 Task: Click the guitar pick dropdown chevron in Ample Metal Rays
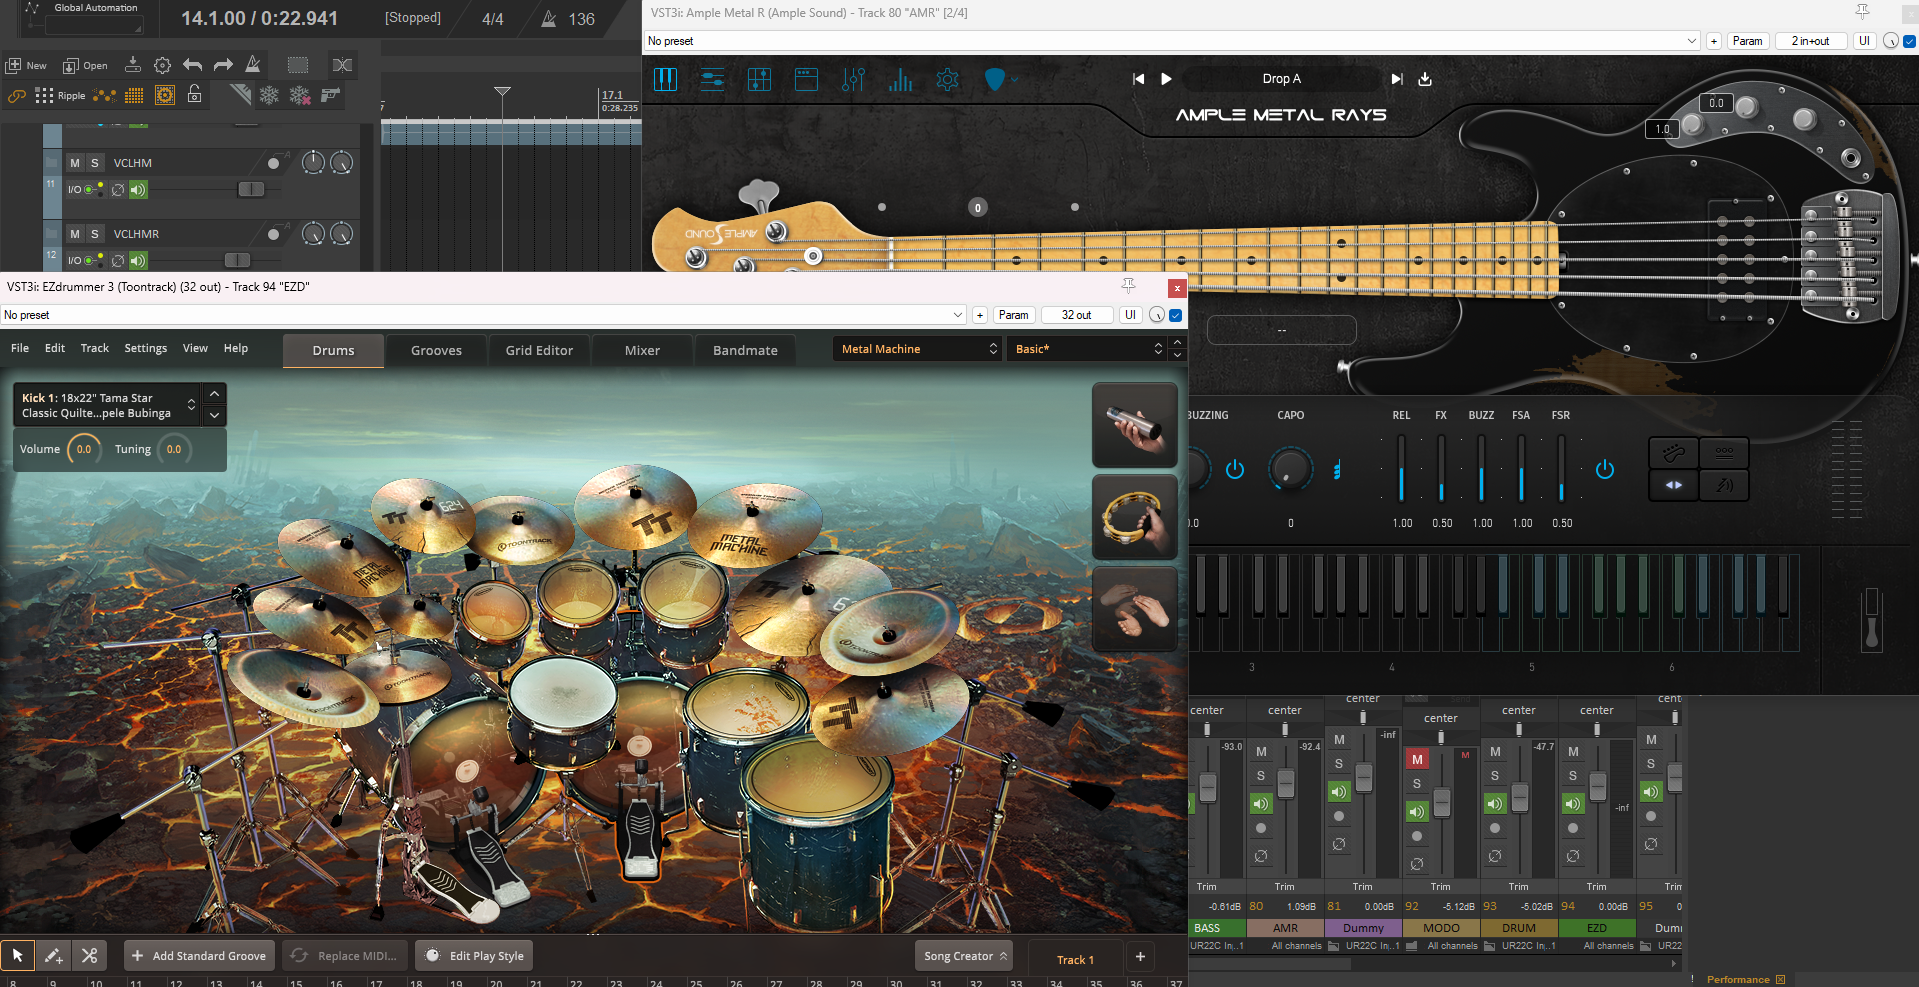click(1015, 79)
